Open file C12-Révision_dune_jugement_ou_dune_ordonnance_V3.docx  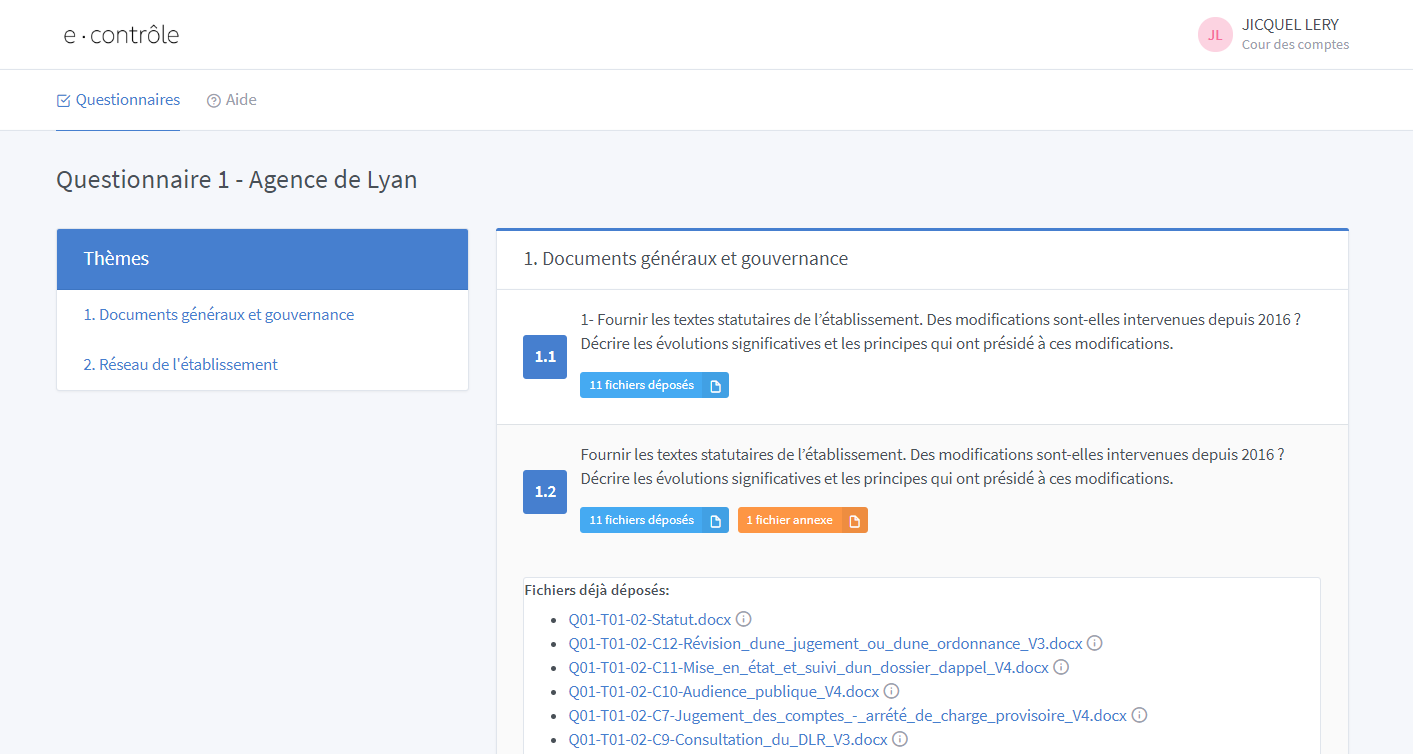click(x=826, y=643)
